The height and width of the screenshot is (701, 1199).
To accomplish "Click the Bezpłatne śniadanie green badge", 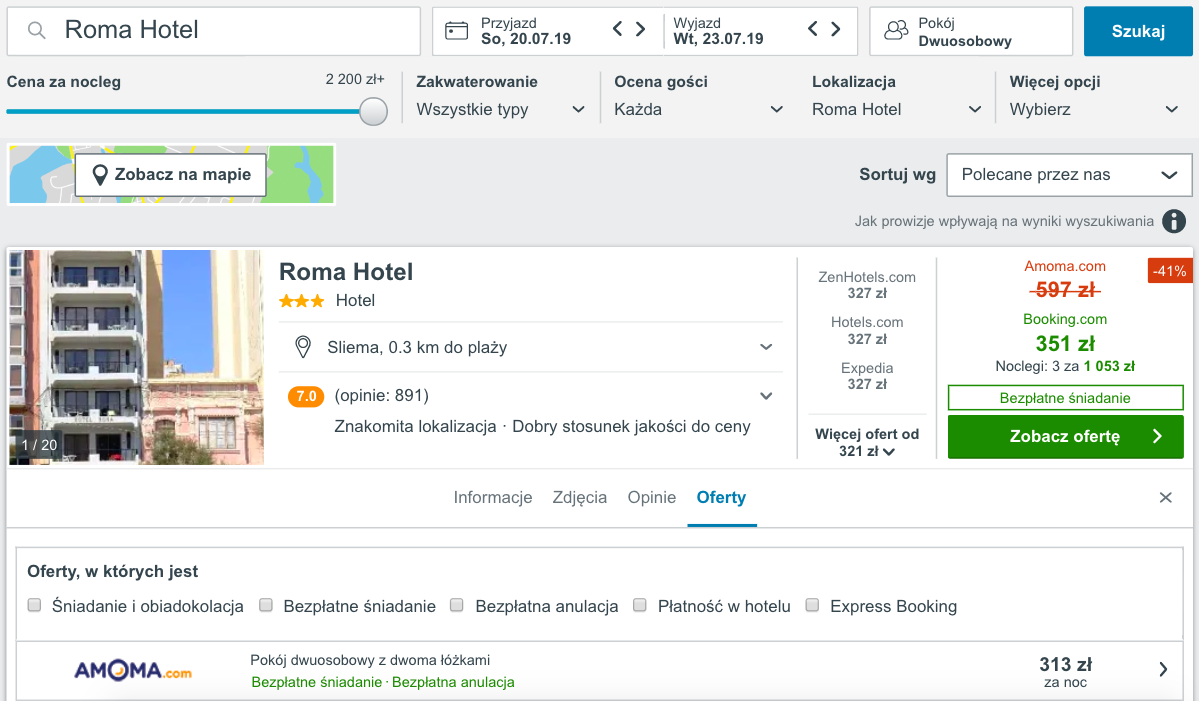I will [1065, 398].
